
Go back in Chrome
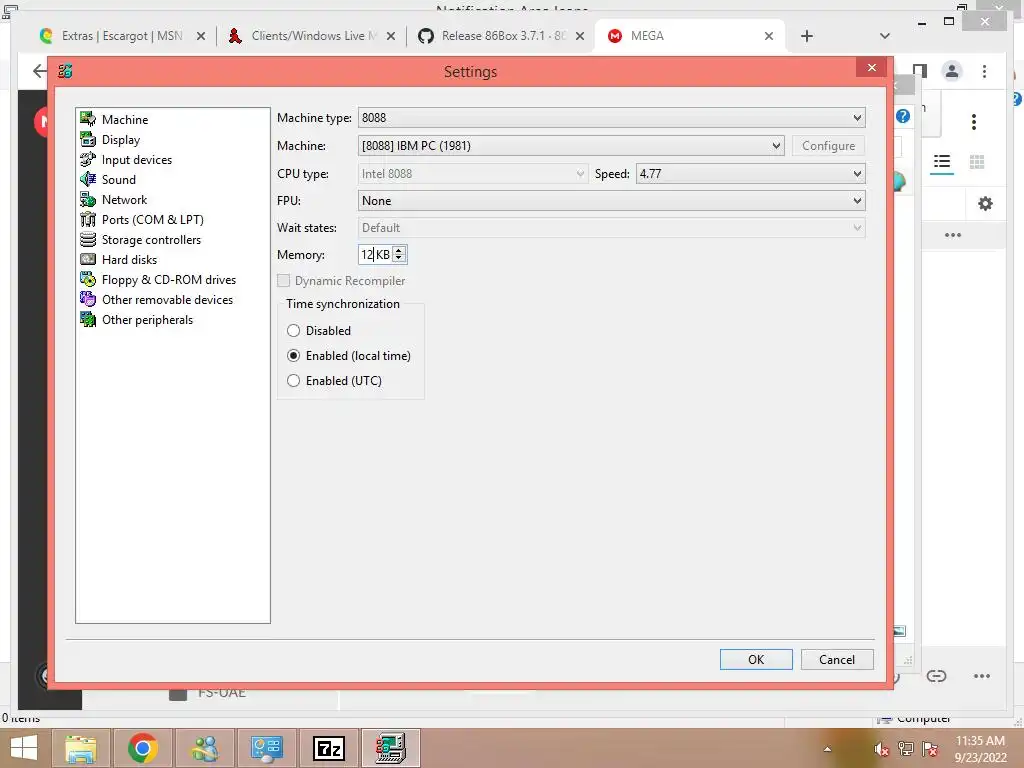pos(40,71)
